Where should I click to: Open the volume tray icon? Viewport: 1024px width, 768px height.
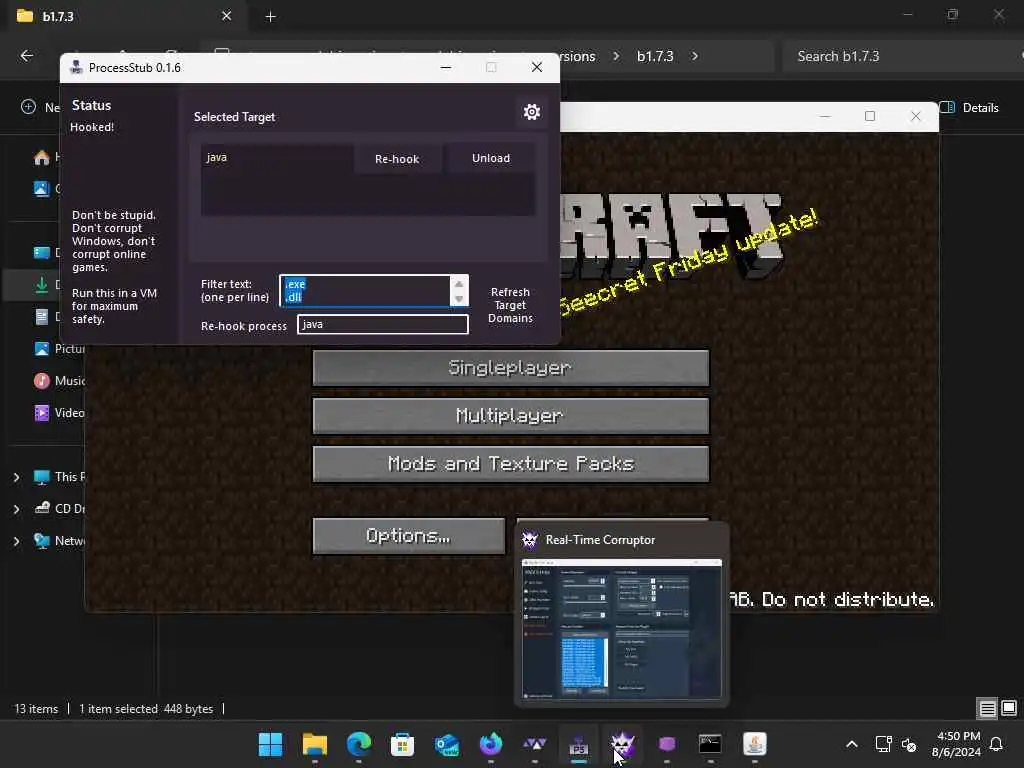pos(908,744)
